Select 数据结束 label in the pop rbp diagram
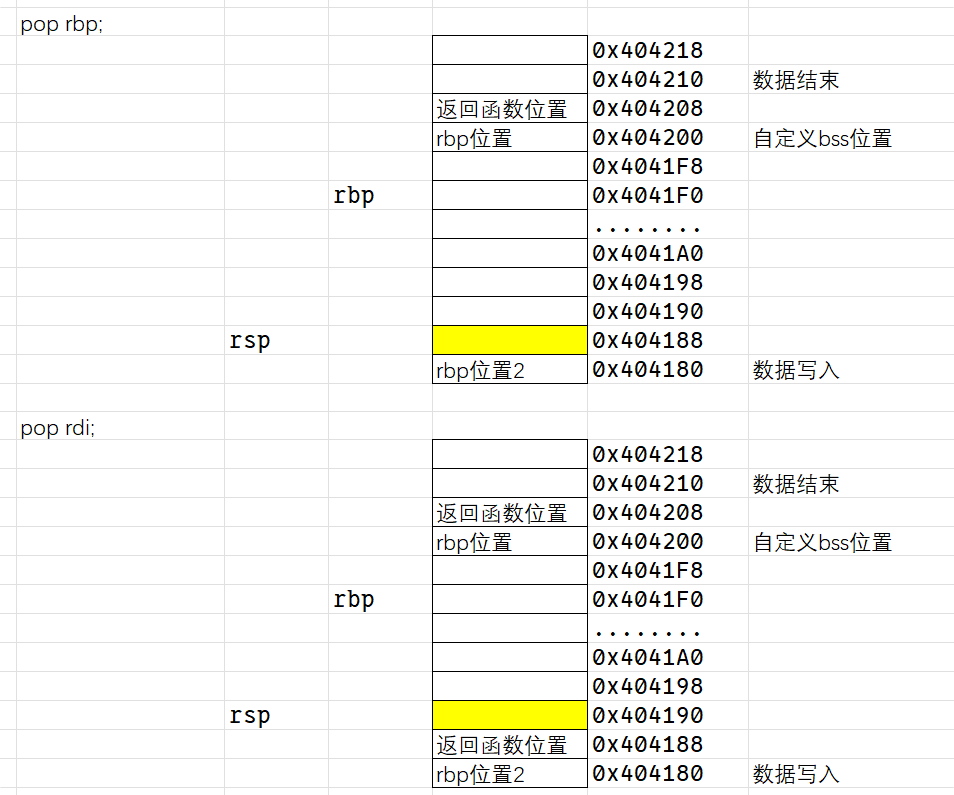Image resolution: width=954 pixels, height=795 pixels. 796,80
